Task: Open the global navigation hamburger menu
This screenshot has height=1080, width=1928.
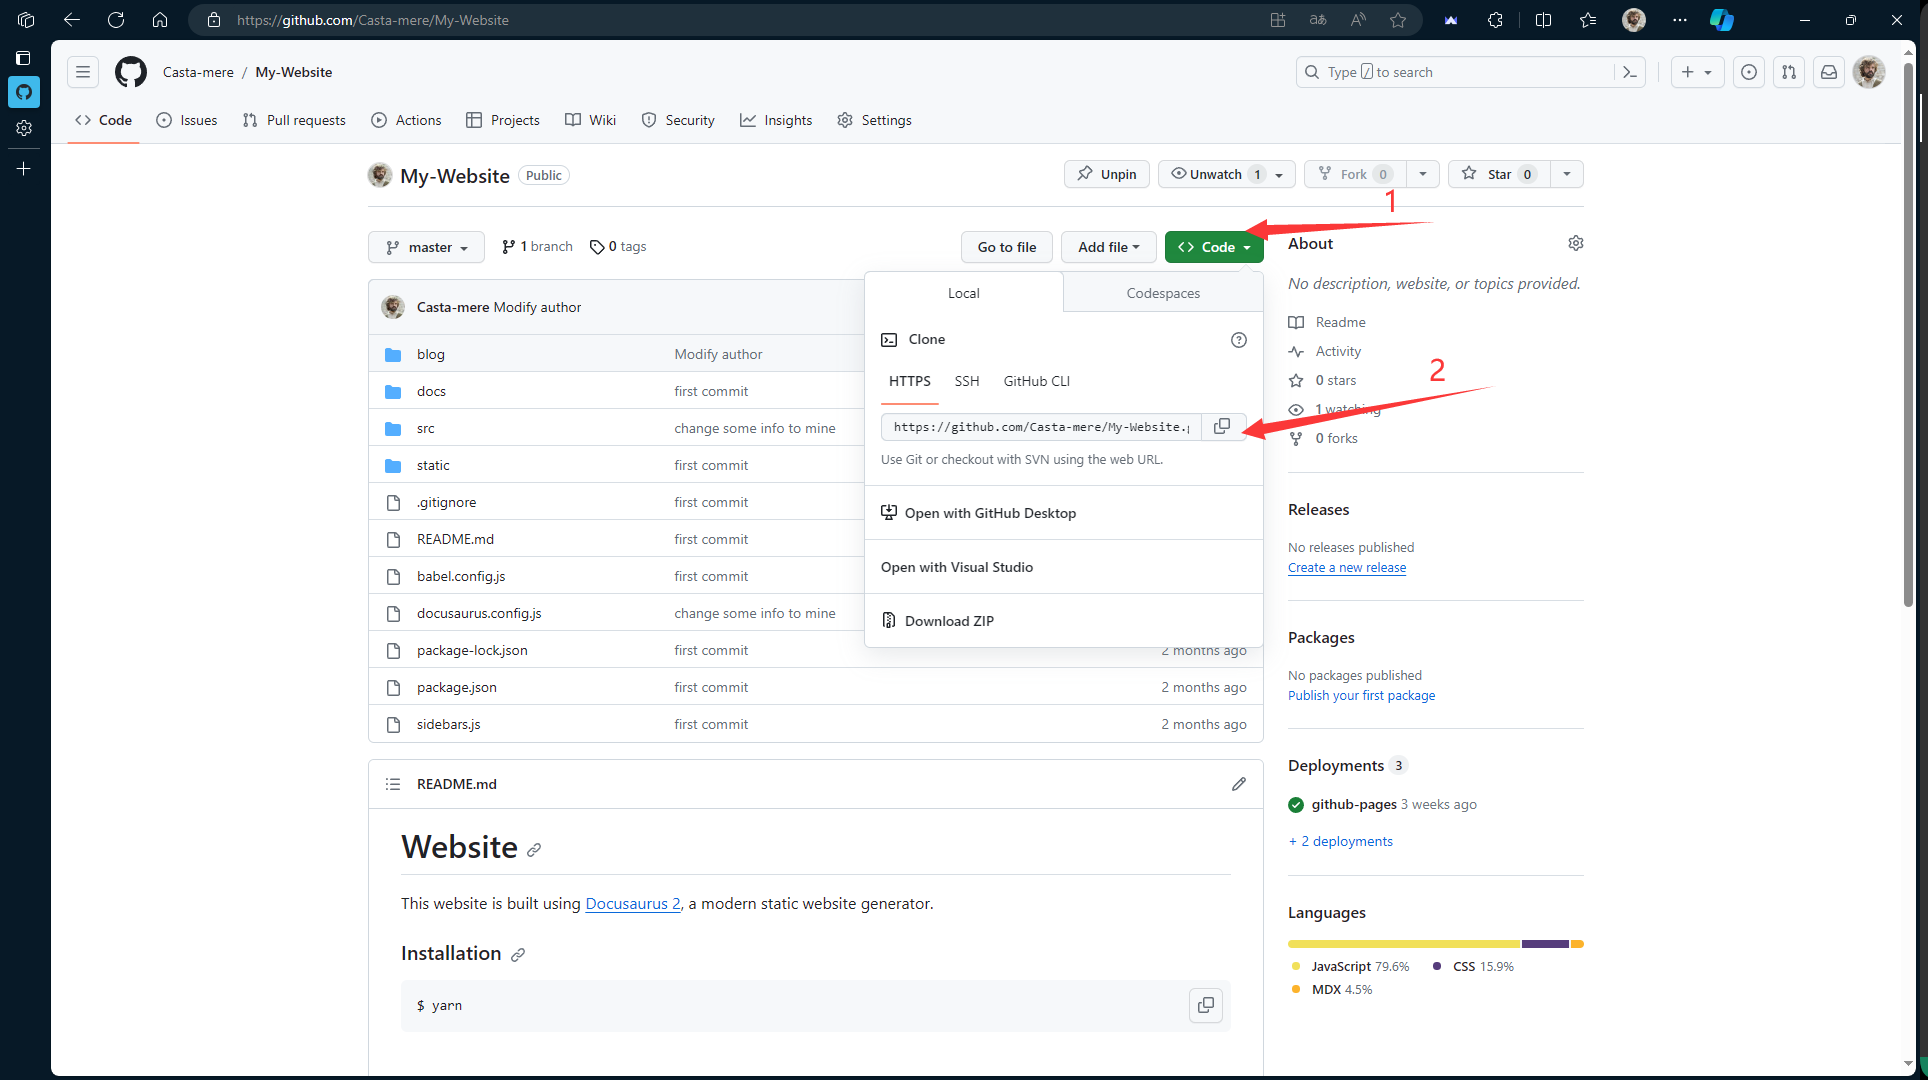Action: click(83, 72)
